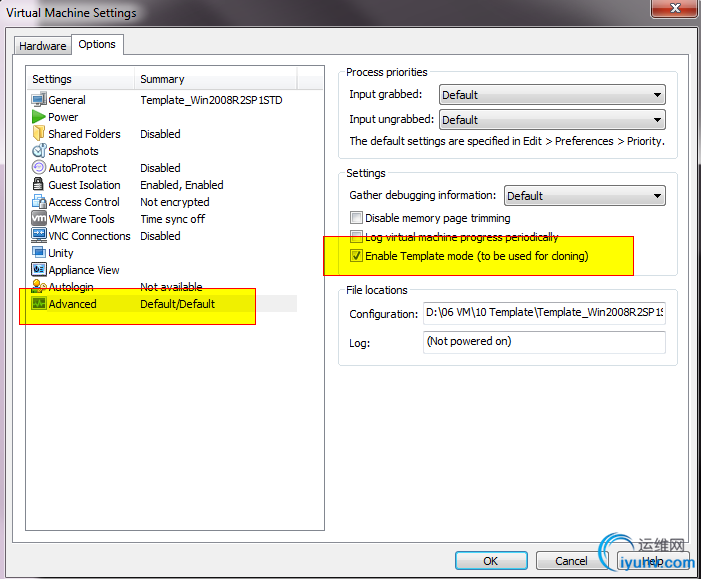The image size is (701, 579).
Task: Select the Appliance View row label
Action: [84, 270]
